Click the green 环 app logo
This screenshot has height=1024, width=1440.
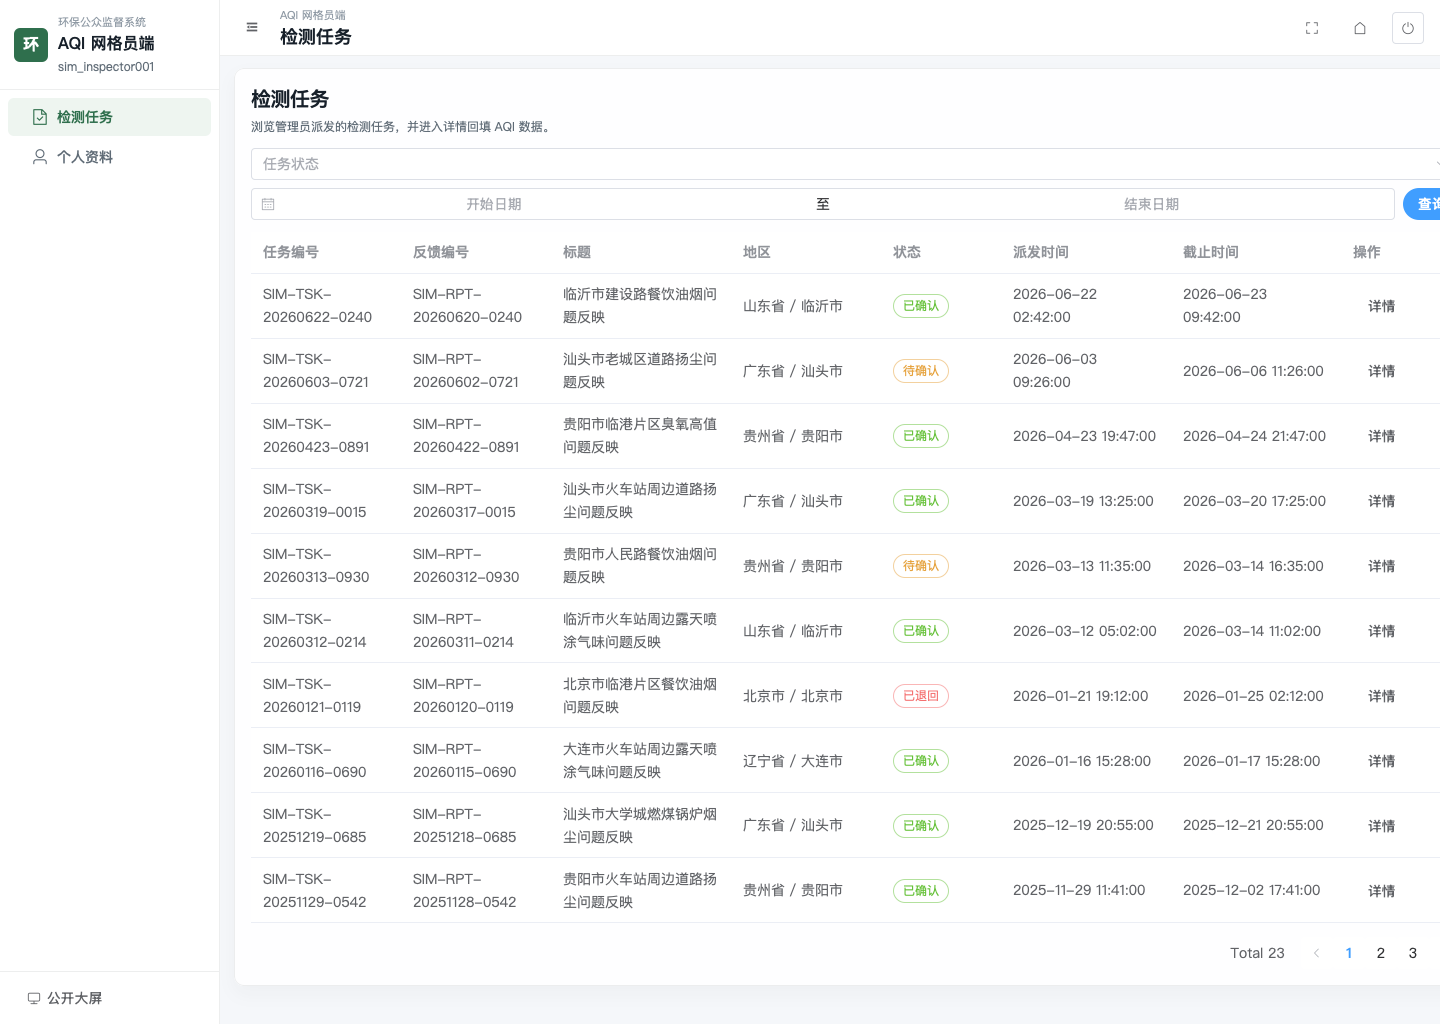pyautogui.click(x=31, y=44)
